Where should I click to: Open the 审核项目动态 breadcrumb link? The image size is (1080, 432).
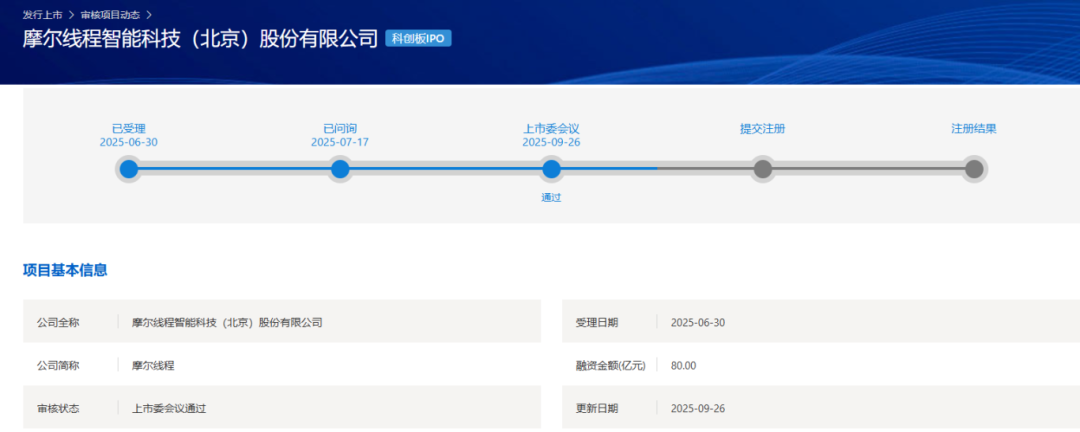(x=111, y=15)
